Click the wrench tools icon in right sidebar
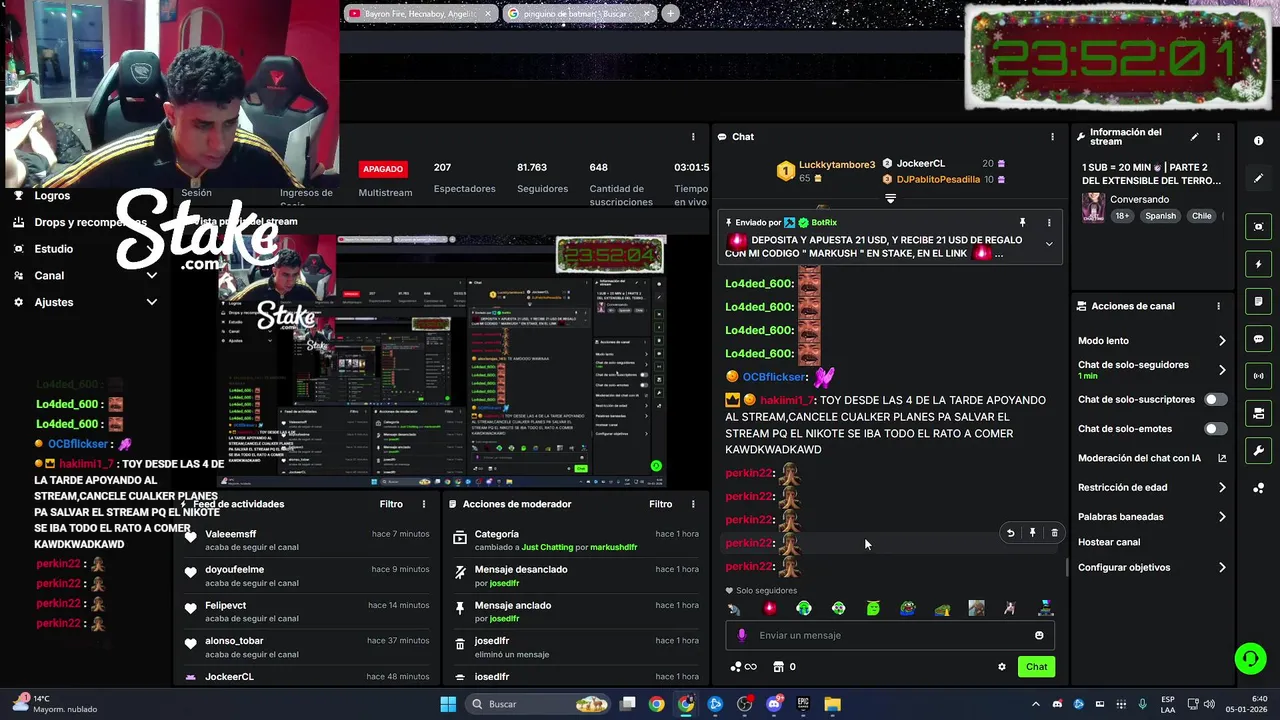 [1258, 451]
